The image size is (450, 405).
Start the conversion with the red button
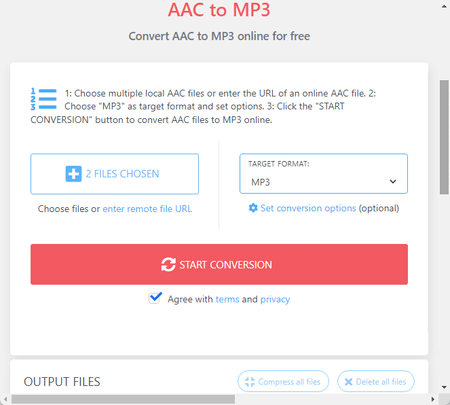[219, 264]
